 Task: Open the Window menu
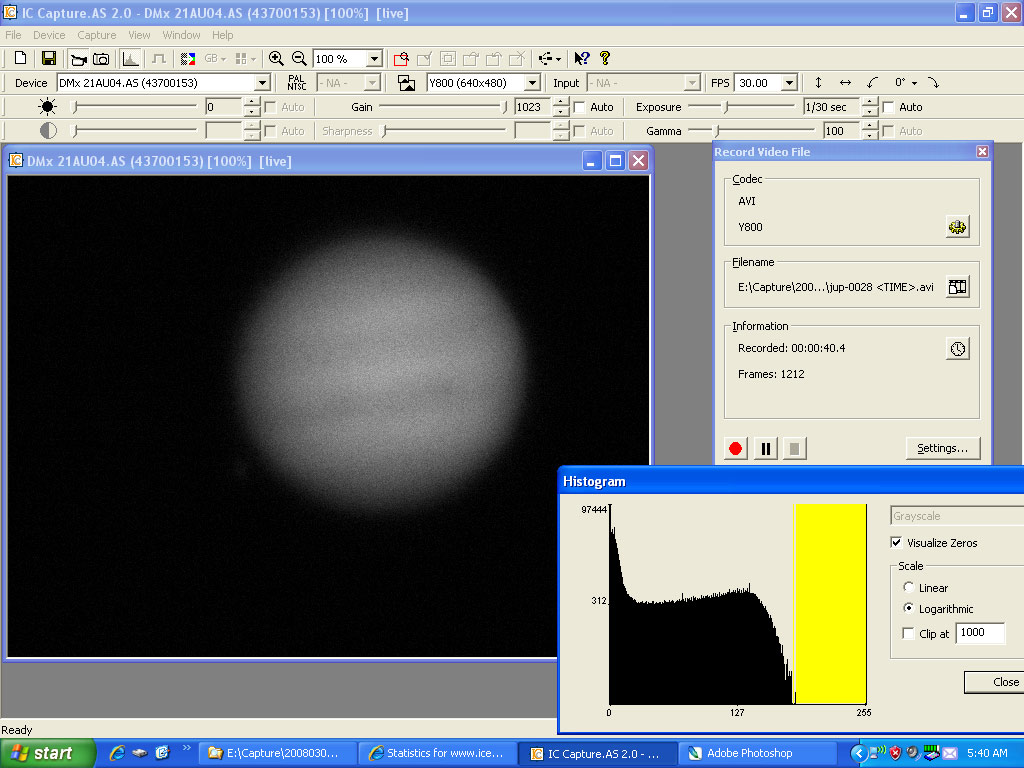click(181, 35)
